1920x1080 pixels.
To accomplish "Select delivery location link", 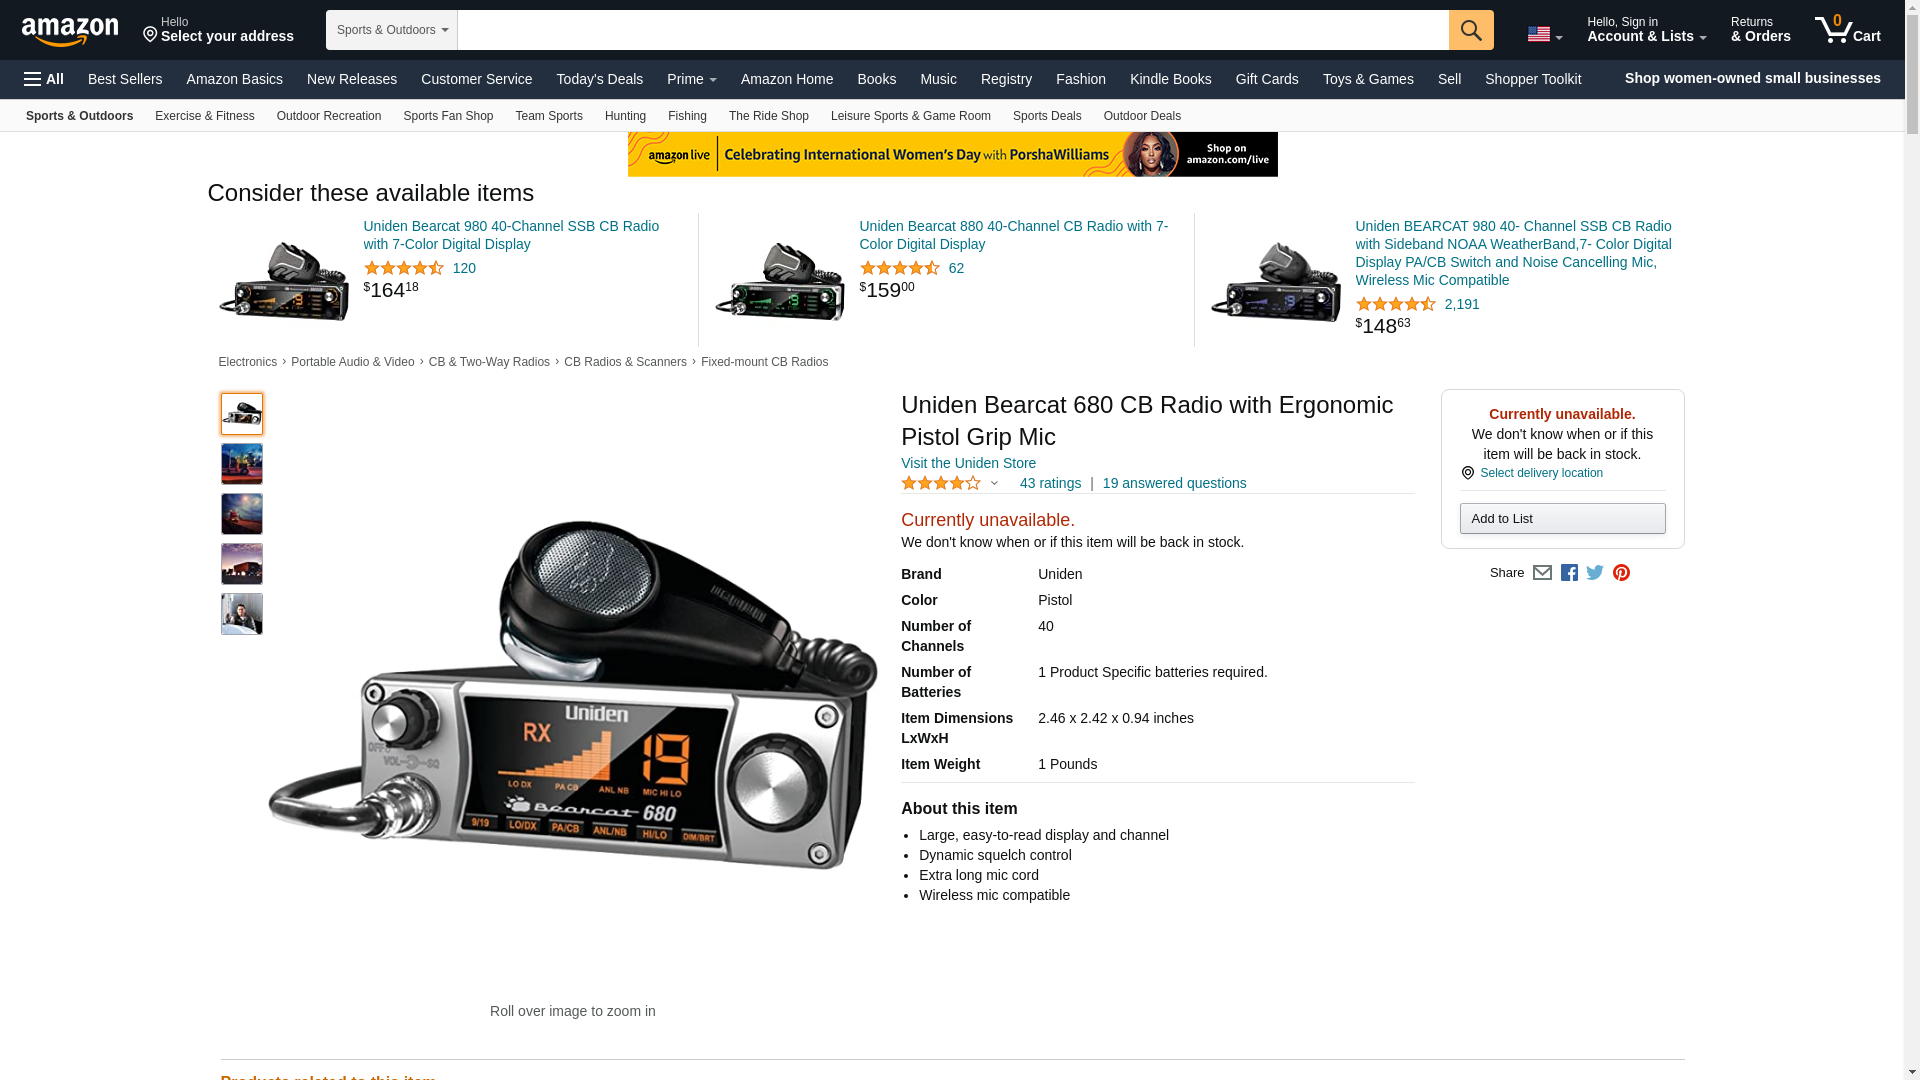I will click(x=1541, y=473).
